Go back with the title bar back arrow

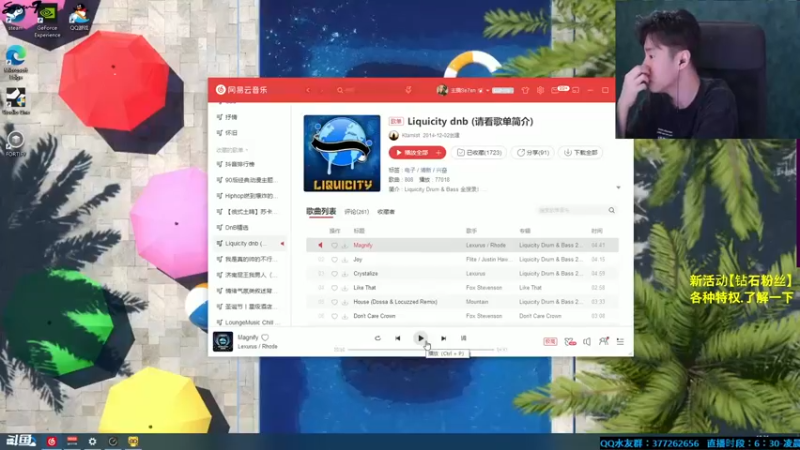[308, 90]
